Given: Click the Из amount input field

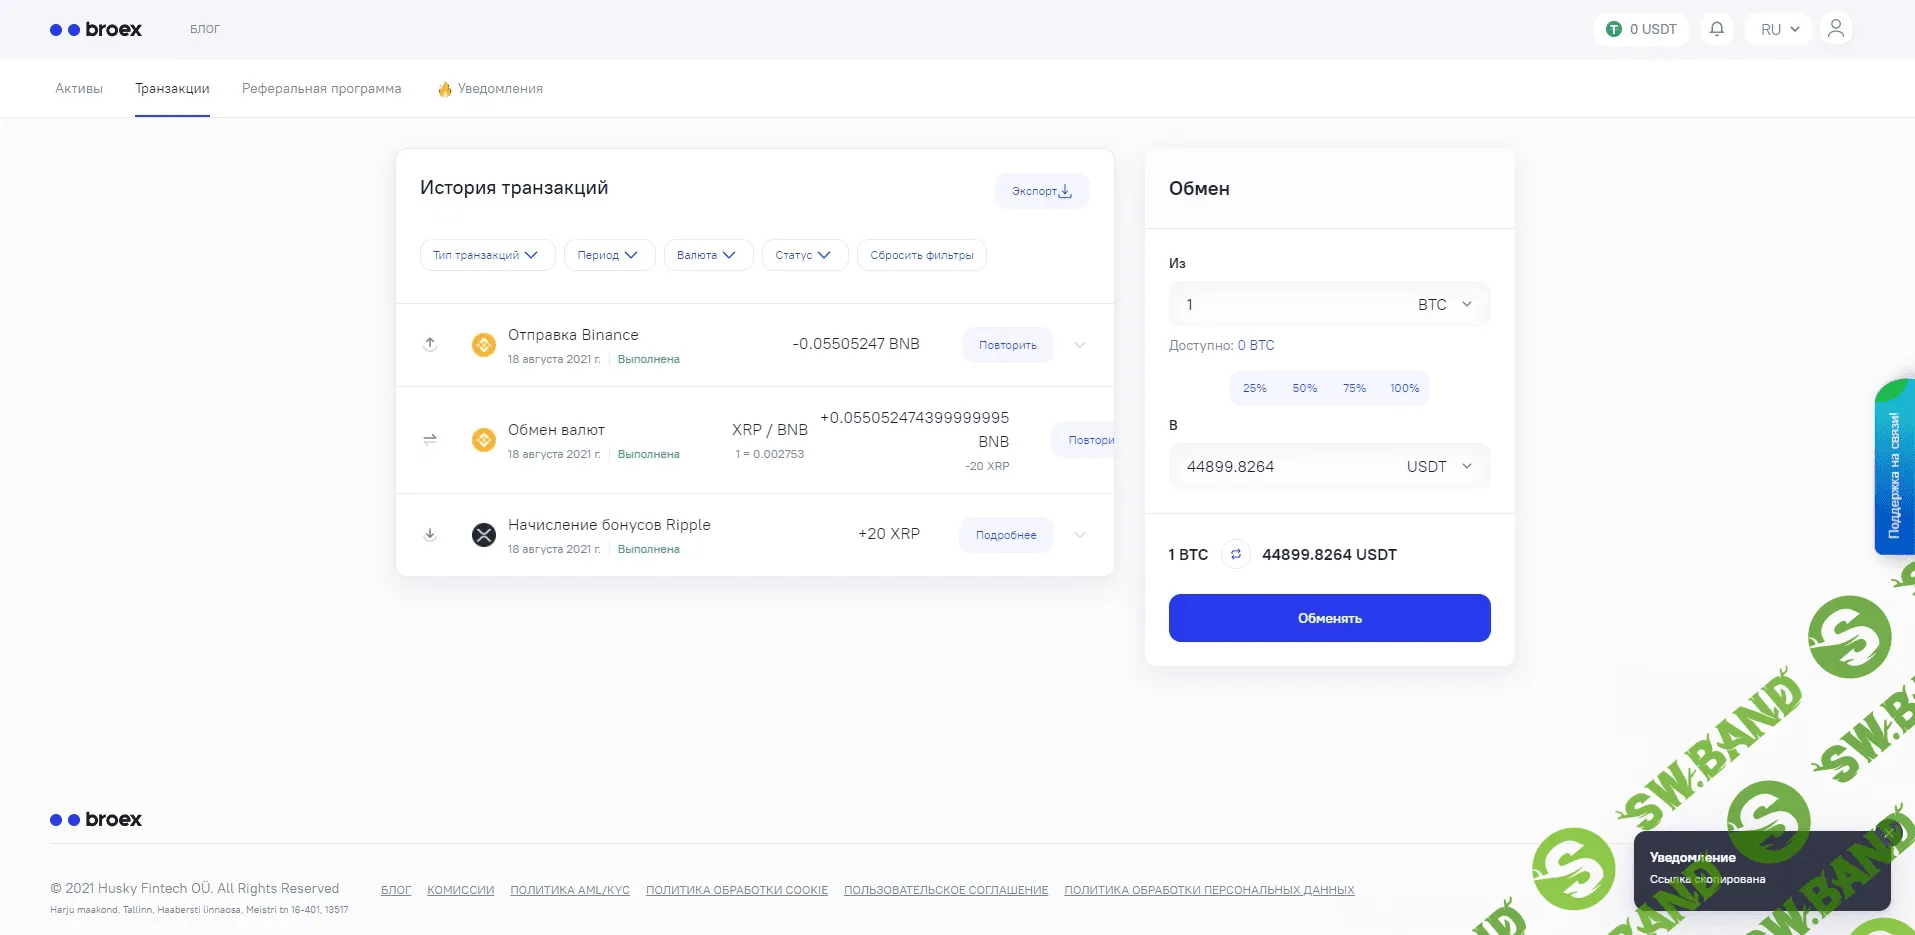Looking at the screenshot, I should 1290,305.
